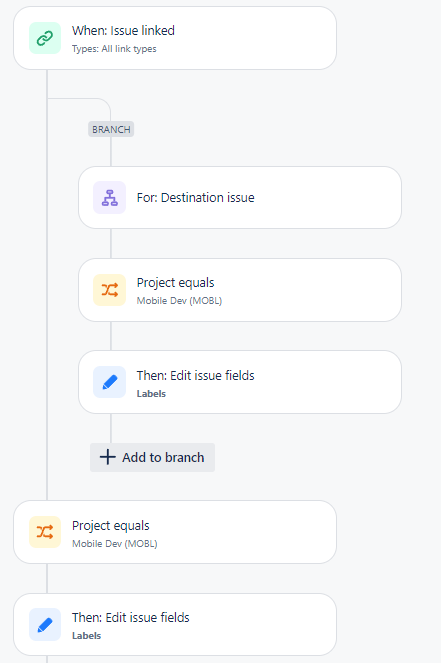
Task: Click the green link icon on the trigger card
Action: point(45,38)
